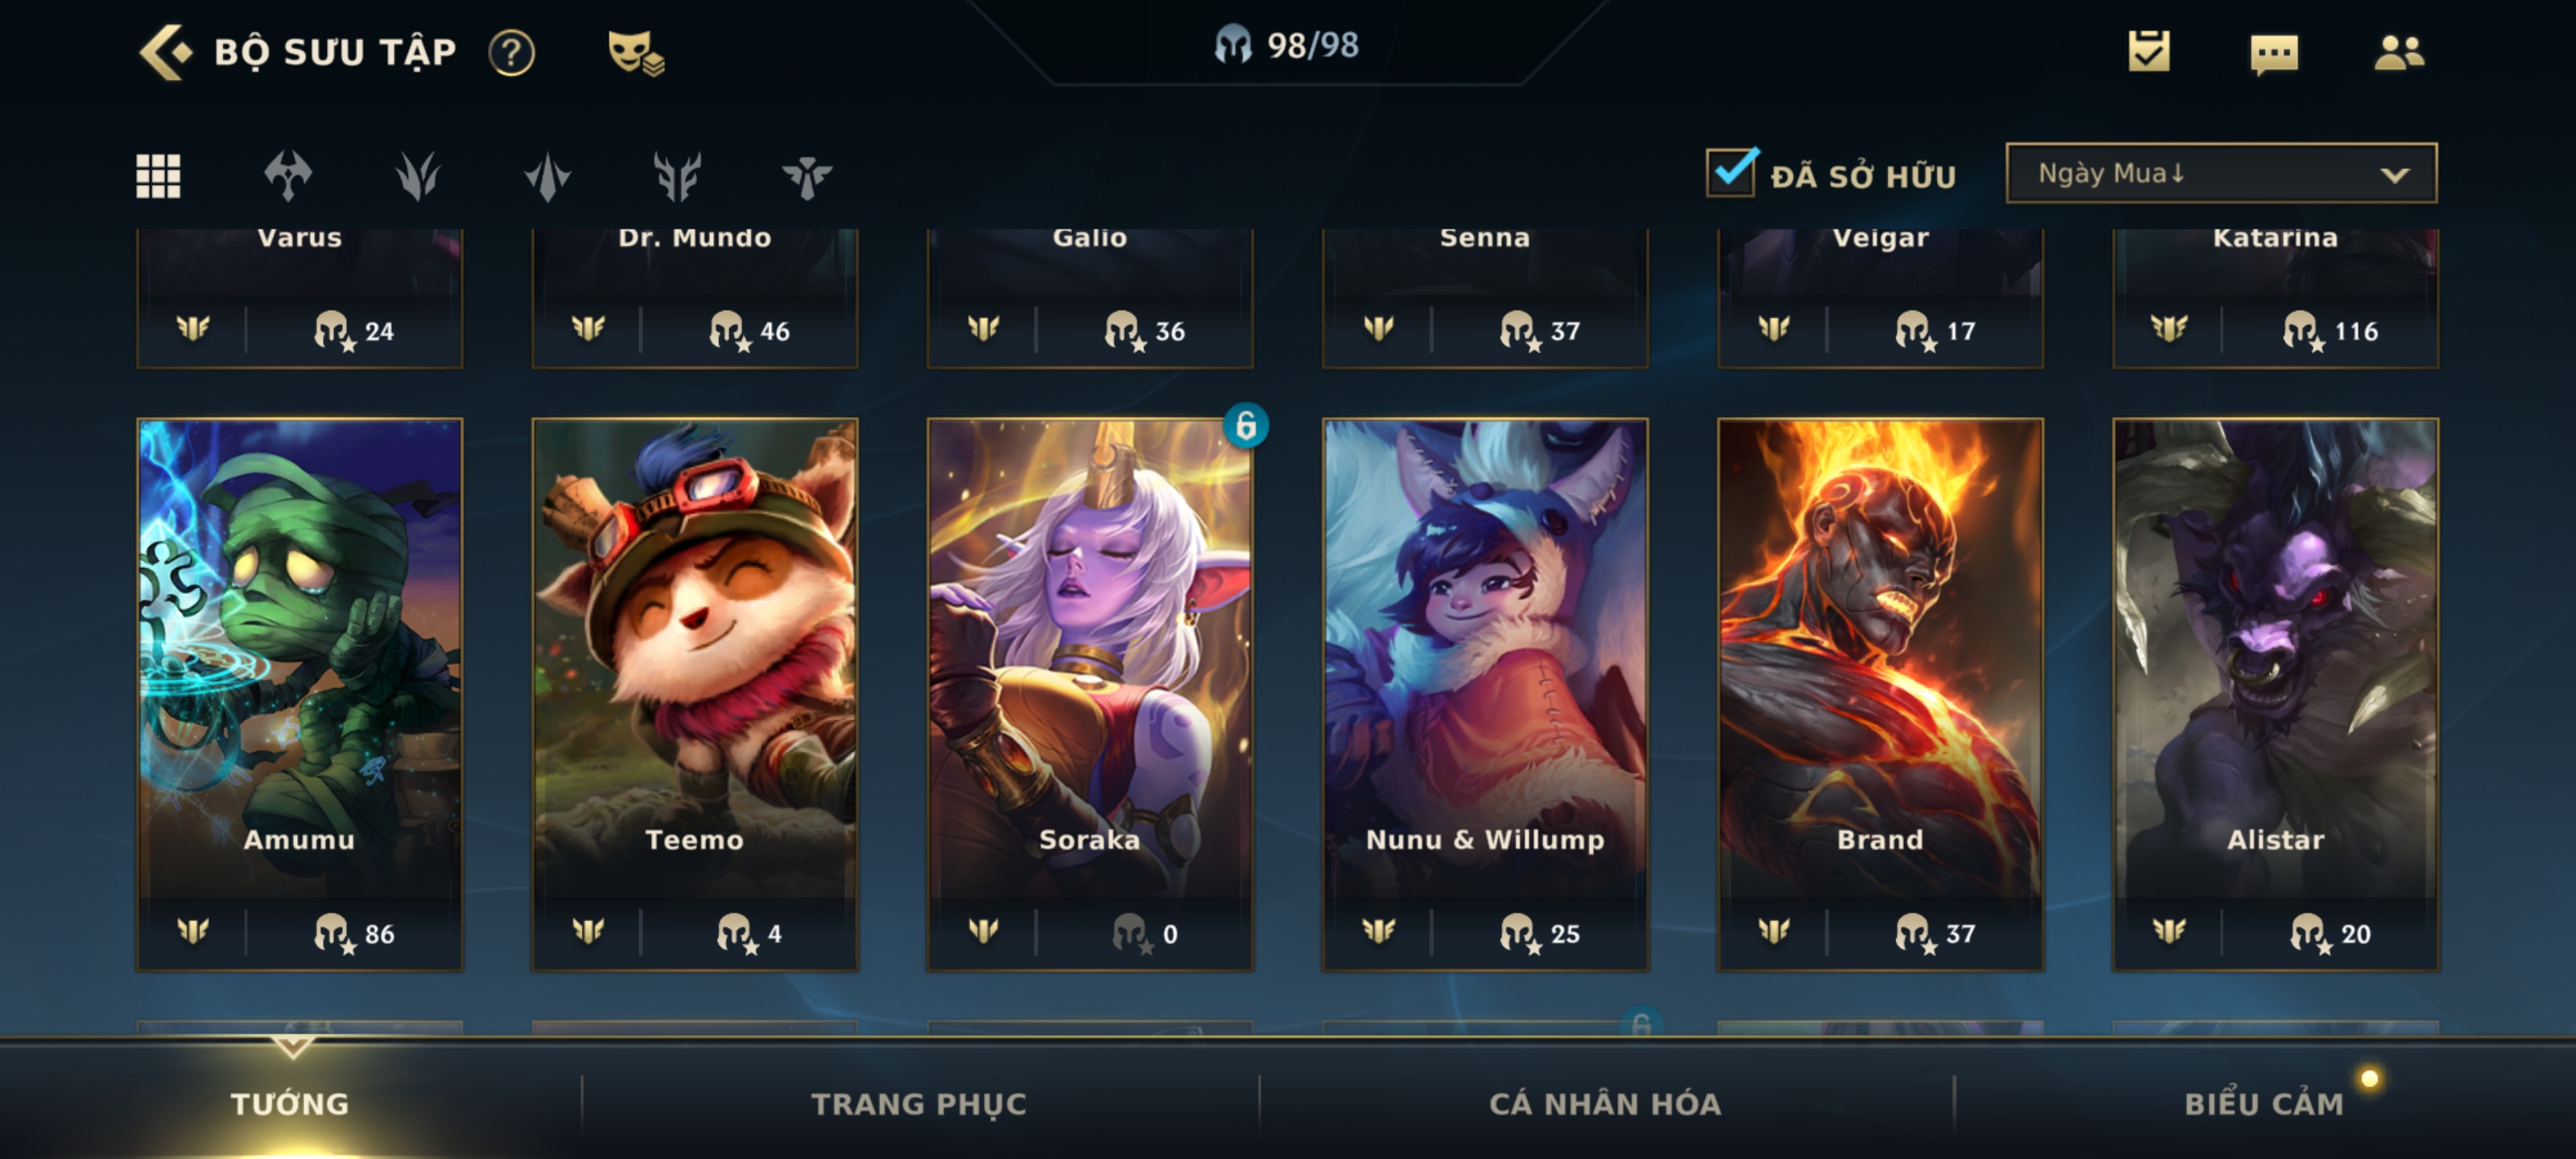Viewport: 2576px width, 1159px height.
Task: Tap the 98/98 champion count indicator
Action: tap(1286, 45)
